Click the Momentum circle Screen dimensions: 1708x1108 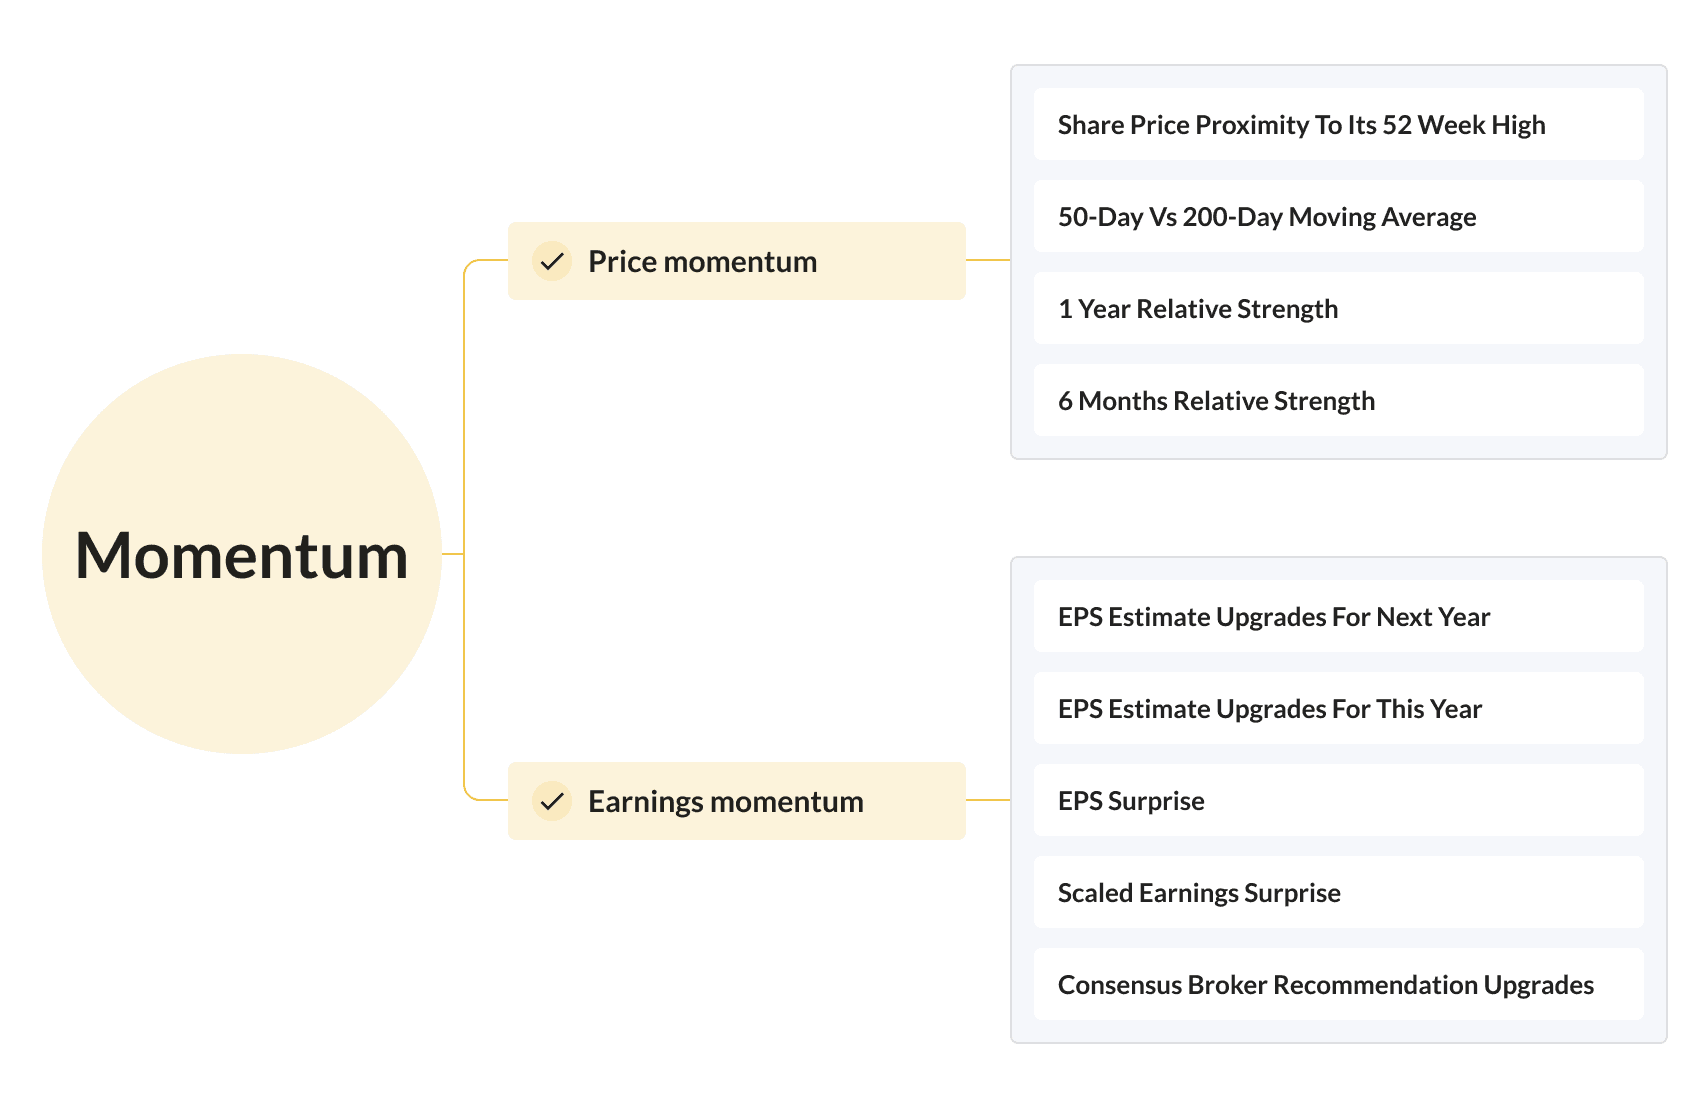tap(242, 554)
